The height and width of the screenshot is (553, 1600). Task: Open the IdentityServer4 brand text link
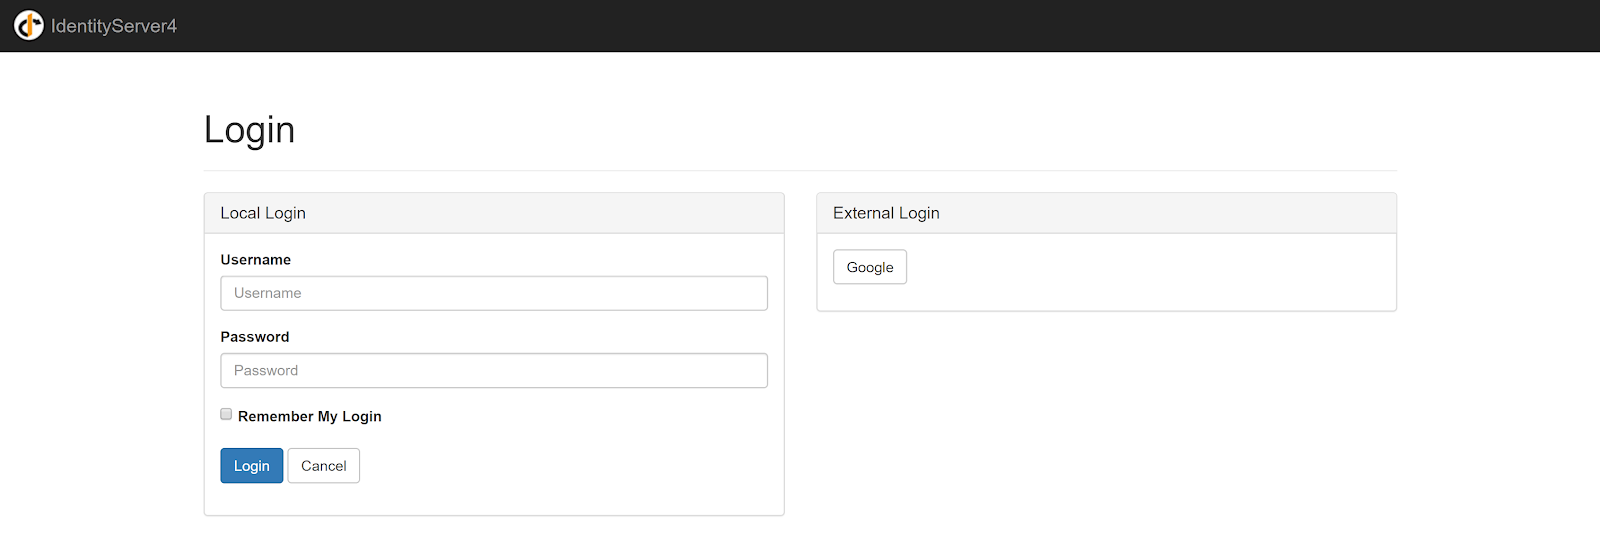(x=113, y=26)
